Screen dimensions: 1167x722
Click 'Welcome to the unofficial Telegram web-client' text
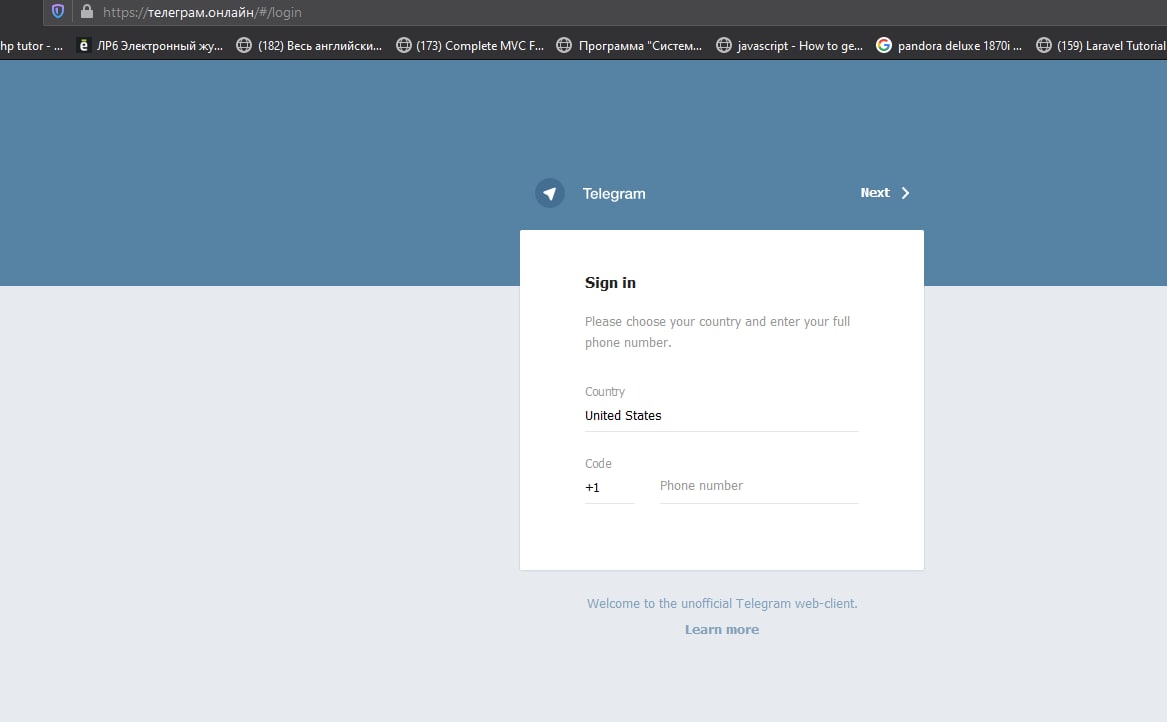tap(722, 604)
